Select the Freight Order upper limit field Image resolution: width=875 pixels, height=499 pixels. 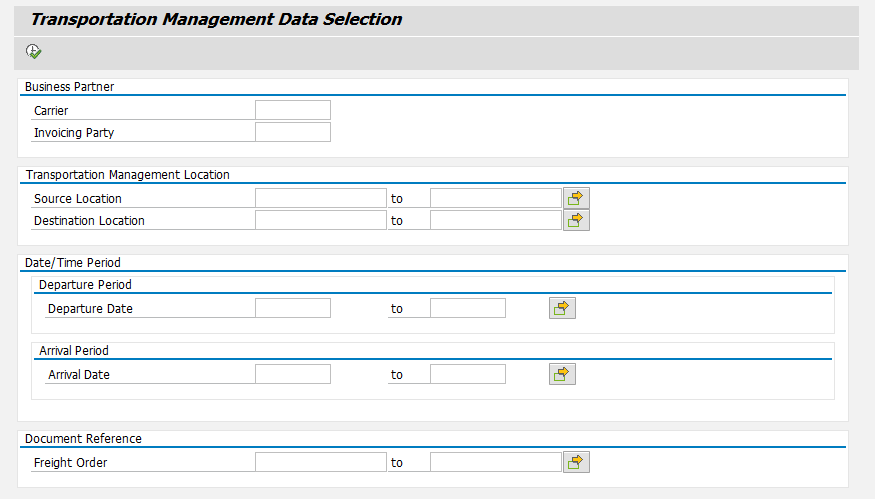495,462
